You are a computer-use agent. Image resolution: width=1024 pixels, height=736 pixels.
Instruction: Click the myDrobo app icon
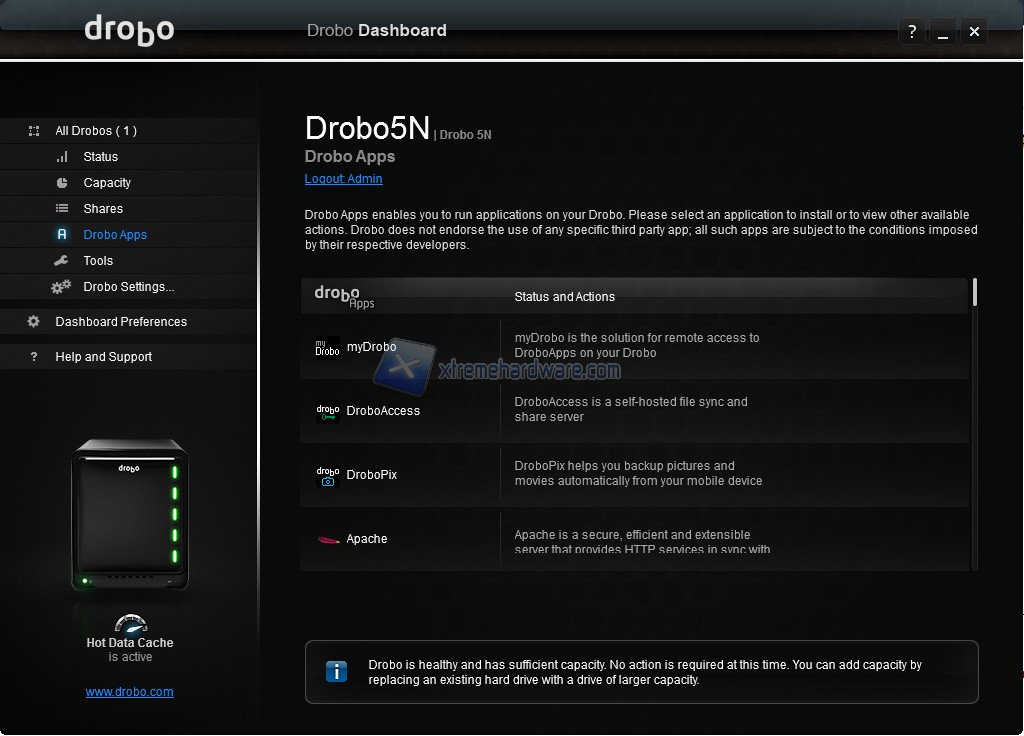(x=327, y=347)
